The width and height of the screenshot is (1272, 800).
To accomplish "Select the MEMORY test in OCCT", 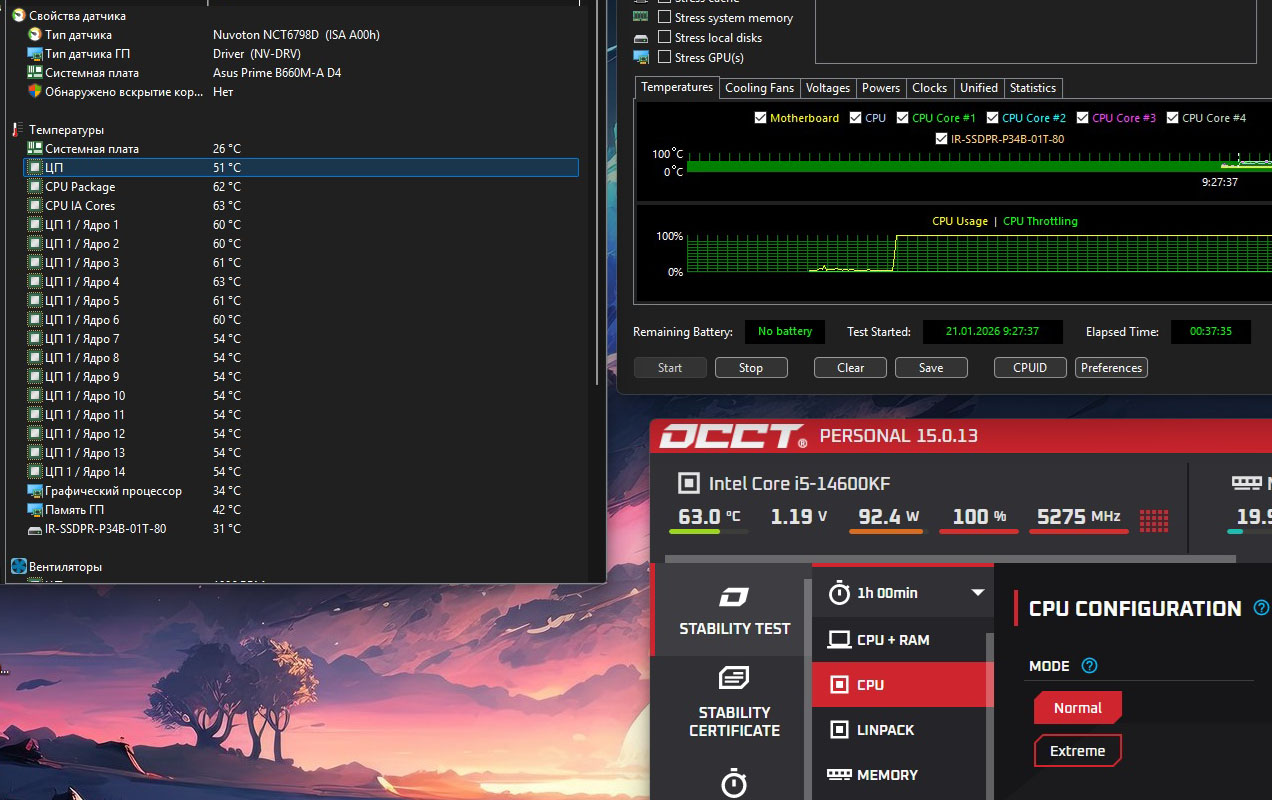I will click(902, 775).
